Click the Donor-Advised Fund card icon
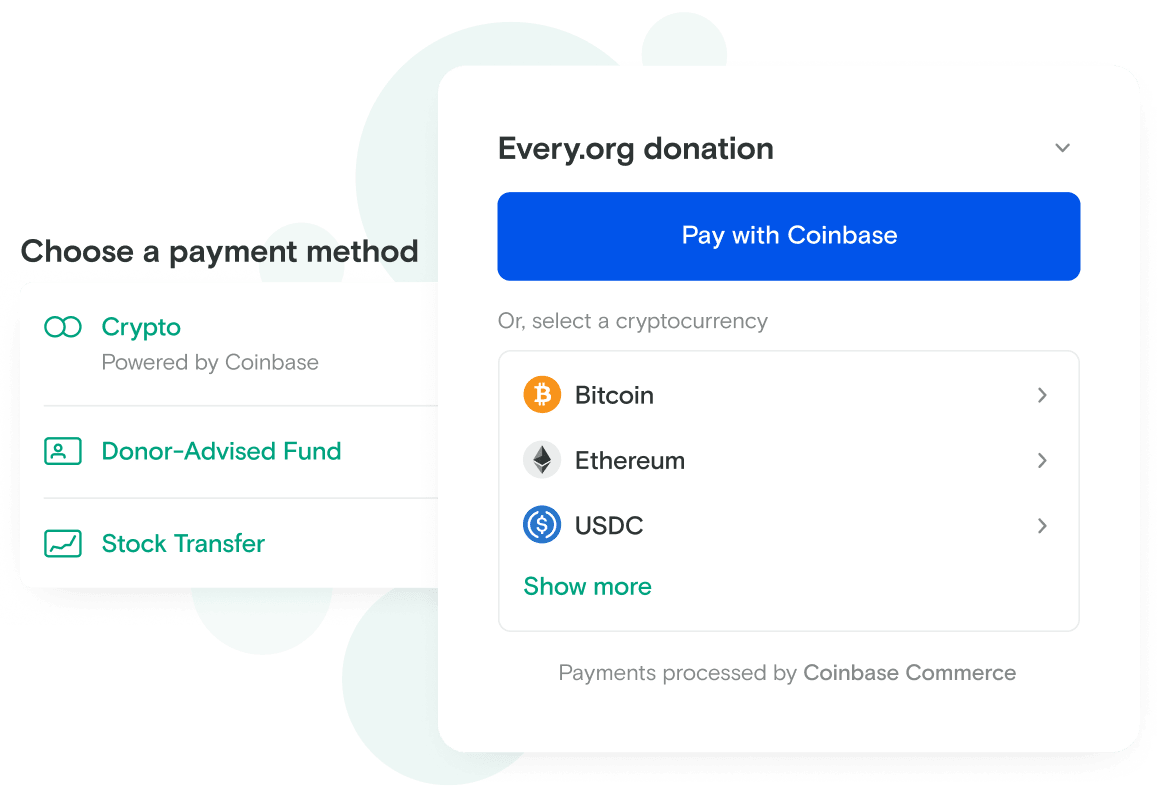The height and width of the screenshot is (800, 1160). coord(63,451)
